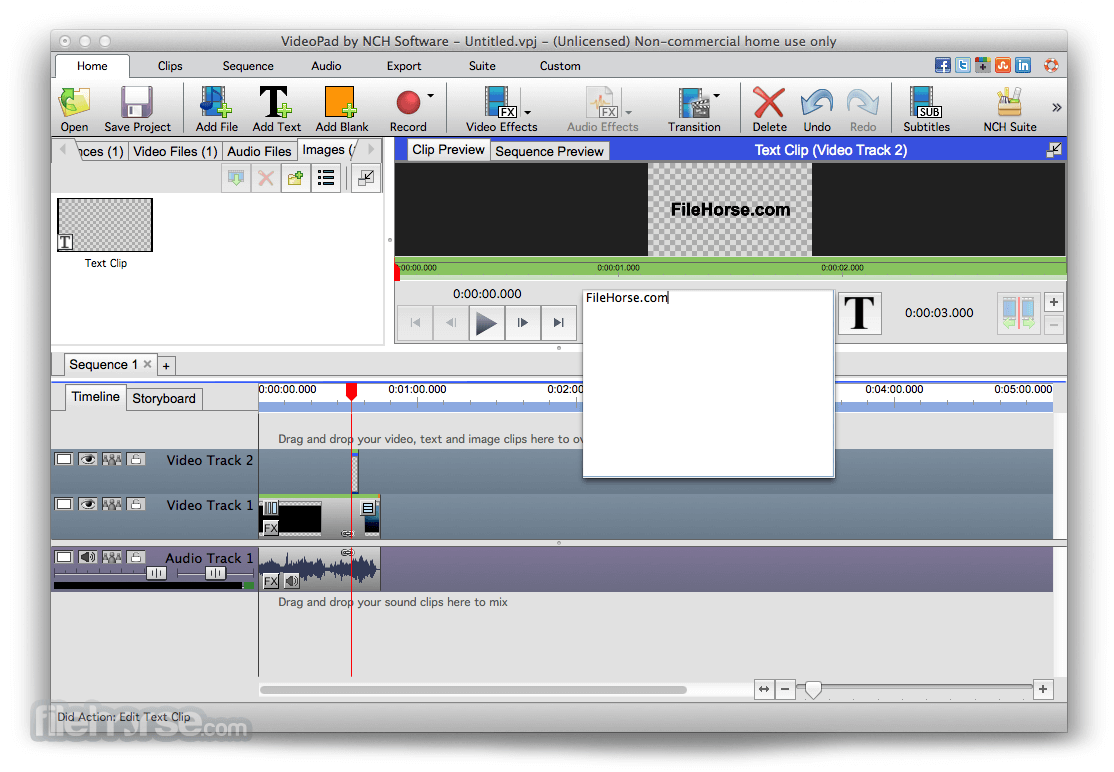Viewport: 1114px width, 772px height.
Task: Step forward one frame
Action: [523, 323]
